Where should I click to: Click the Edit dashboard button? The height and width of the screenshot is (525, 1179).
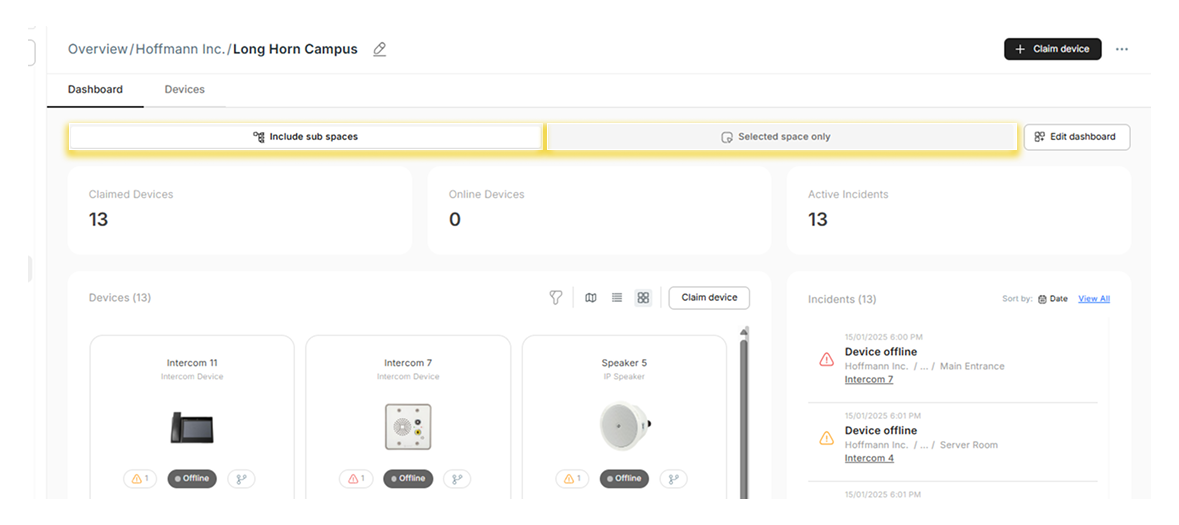click(1077, 137)
